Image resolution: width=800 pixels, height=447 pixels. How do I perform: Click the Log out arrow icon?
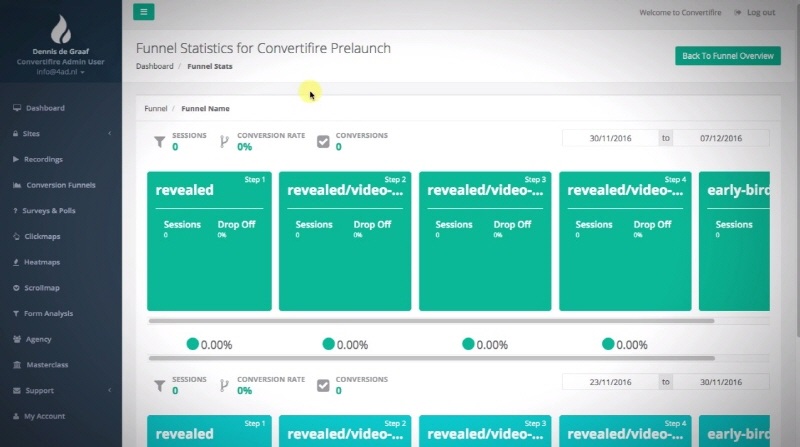pos(738,12)
